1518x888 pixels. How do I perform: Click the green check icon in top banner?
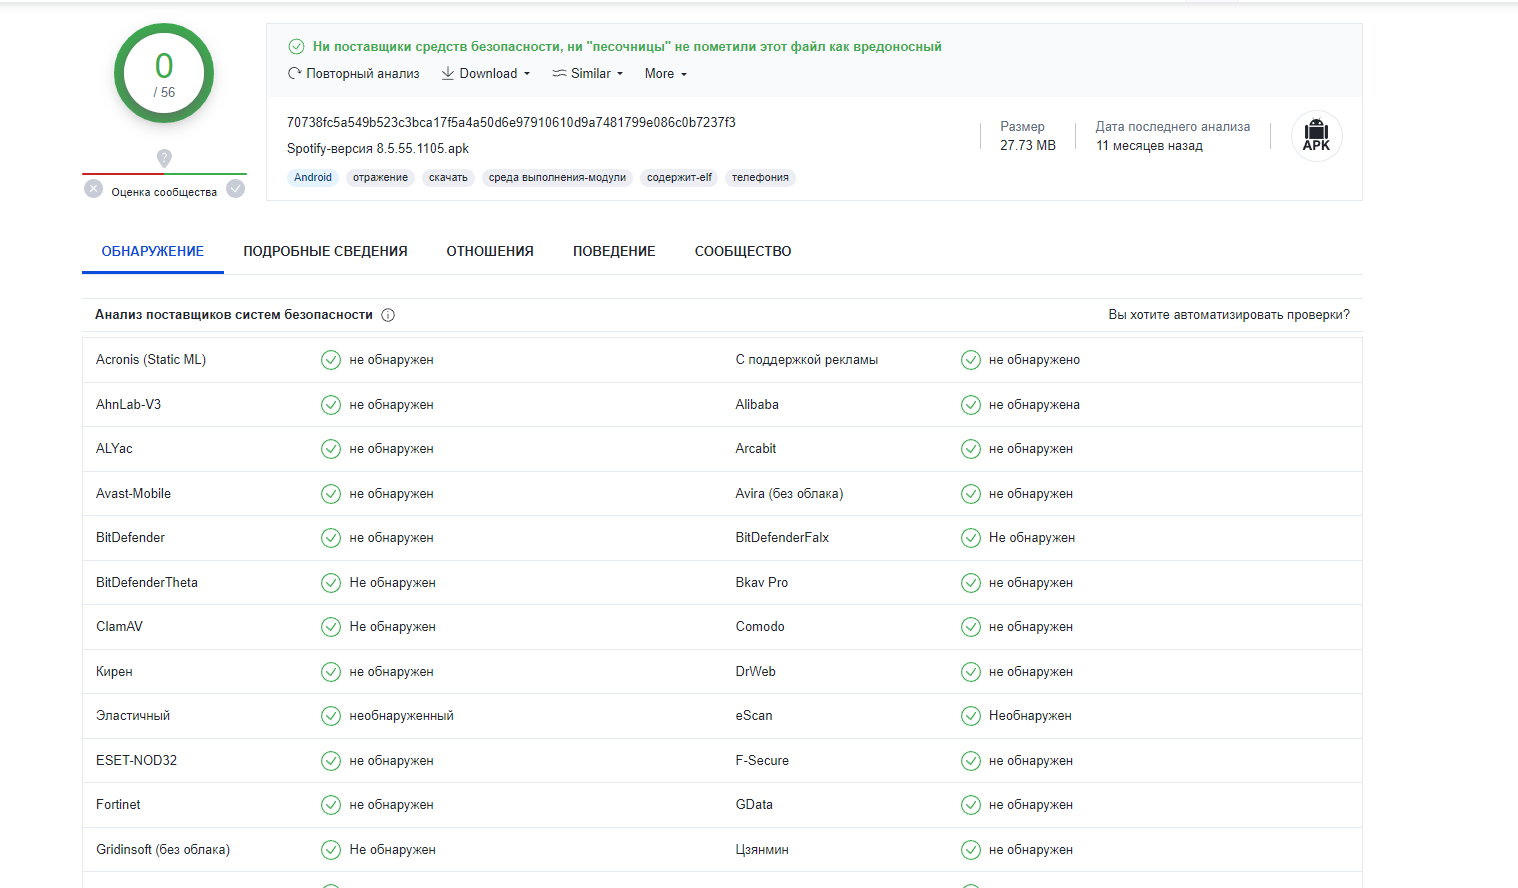[x=296, y=47]
